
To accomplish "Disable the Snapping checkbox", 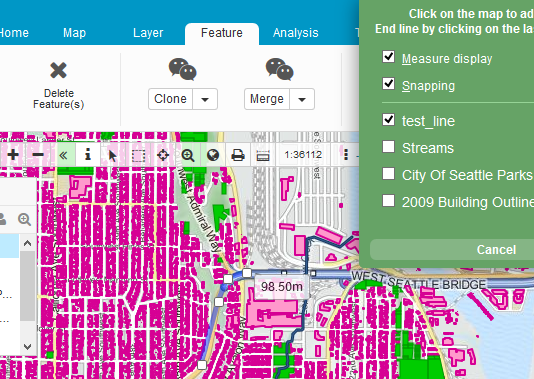I will 389,83.
